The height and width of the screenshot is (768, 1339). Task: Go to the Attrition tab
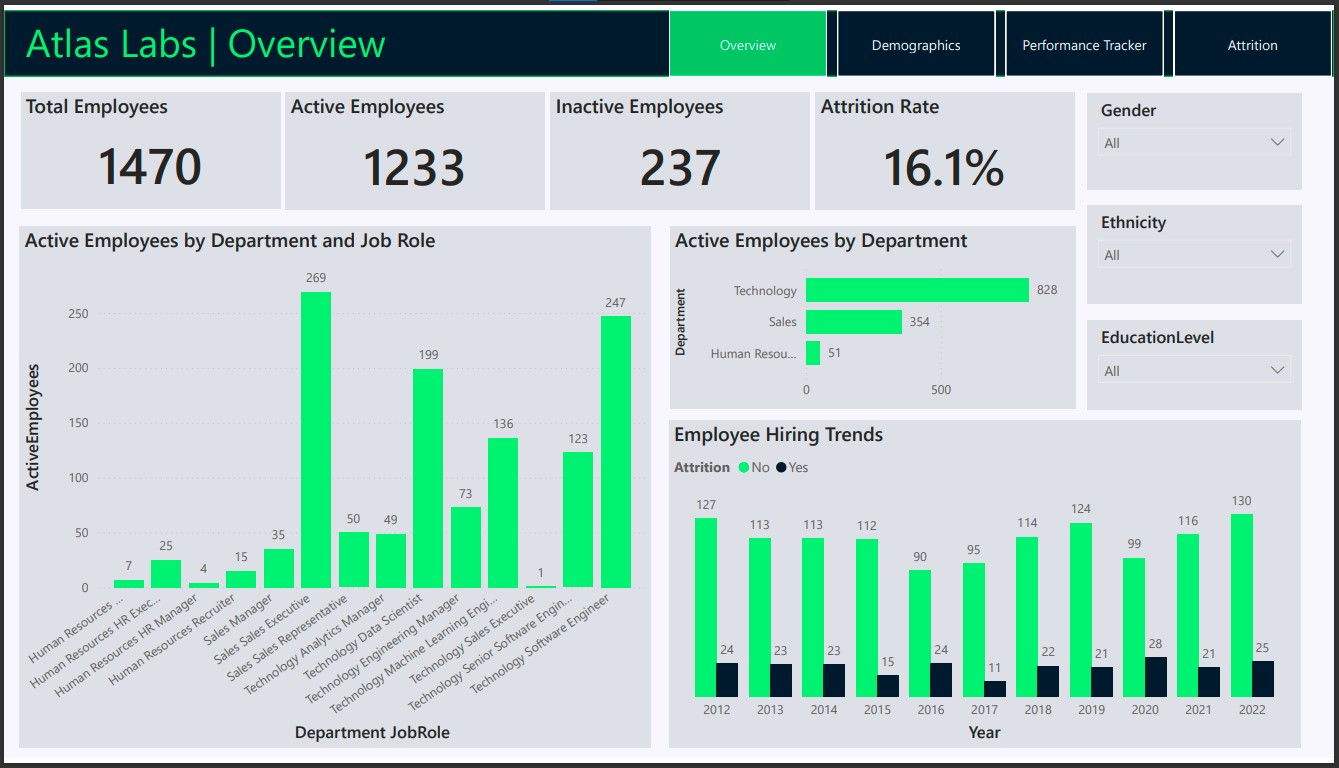coord(1252,45)
